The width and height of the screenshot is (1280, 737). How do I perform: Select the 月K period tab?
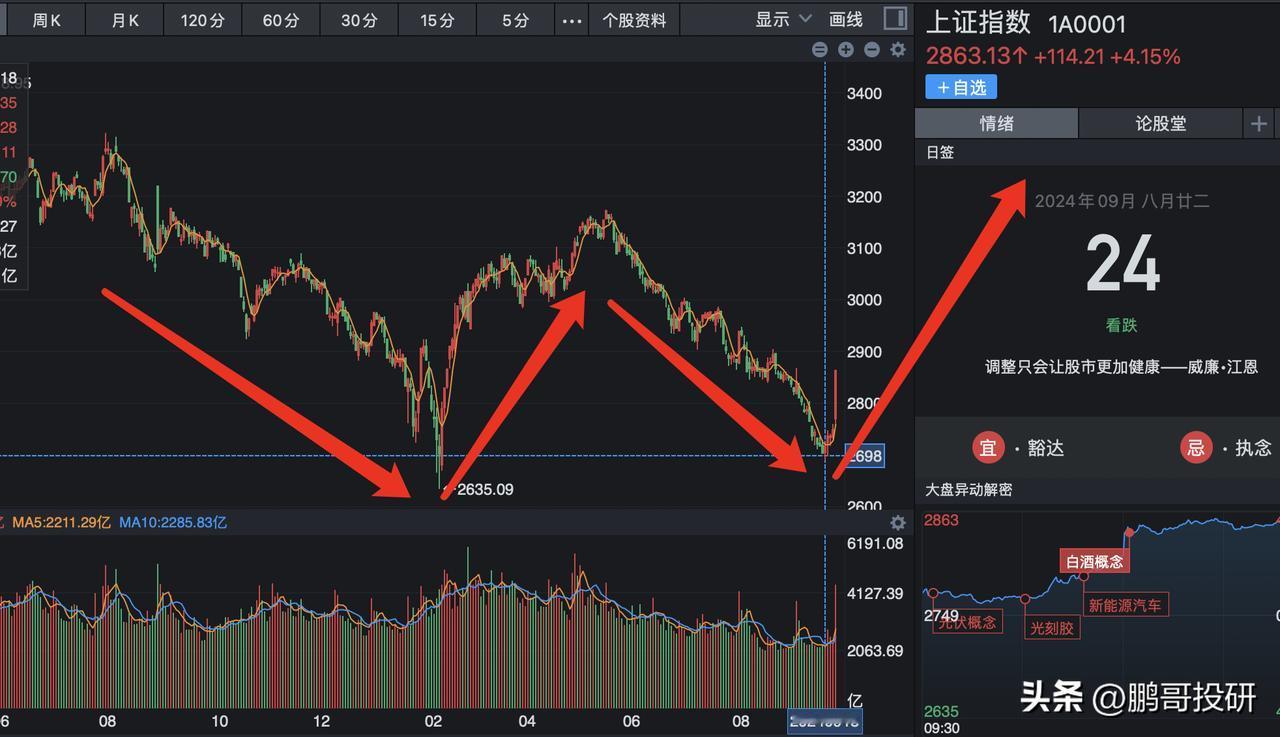[125, 20]
